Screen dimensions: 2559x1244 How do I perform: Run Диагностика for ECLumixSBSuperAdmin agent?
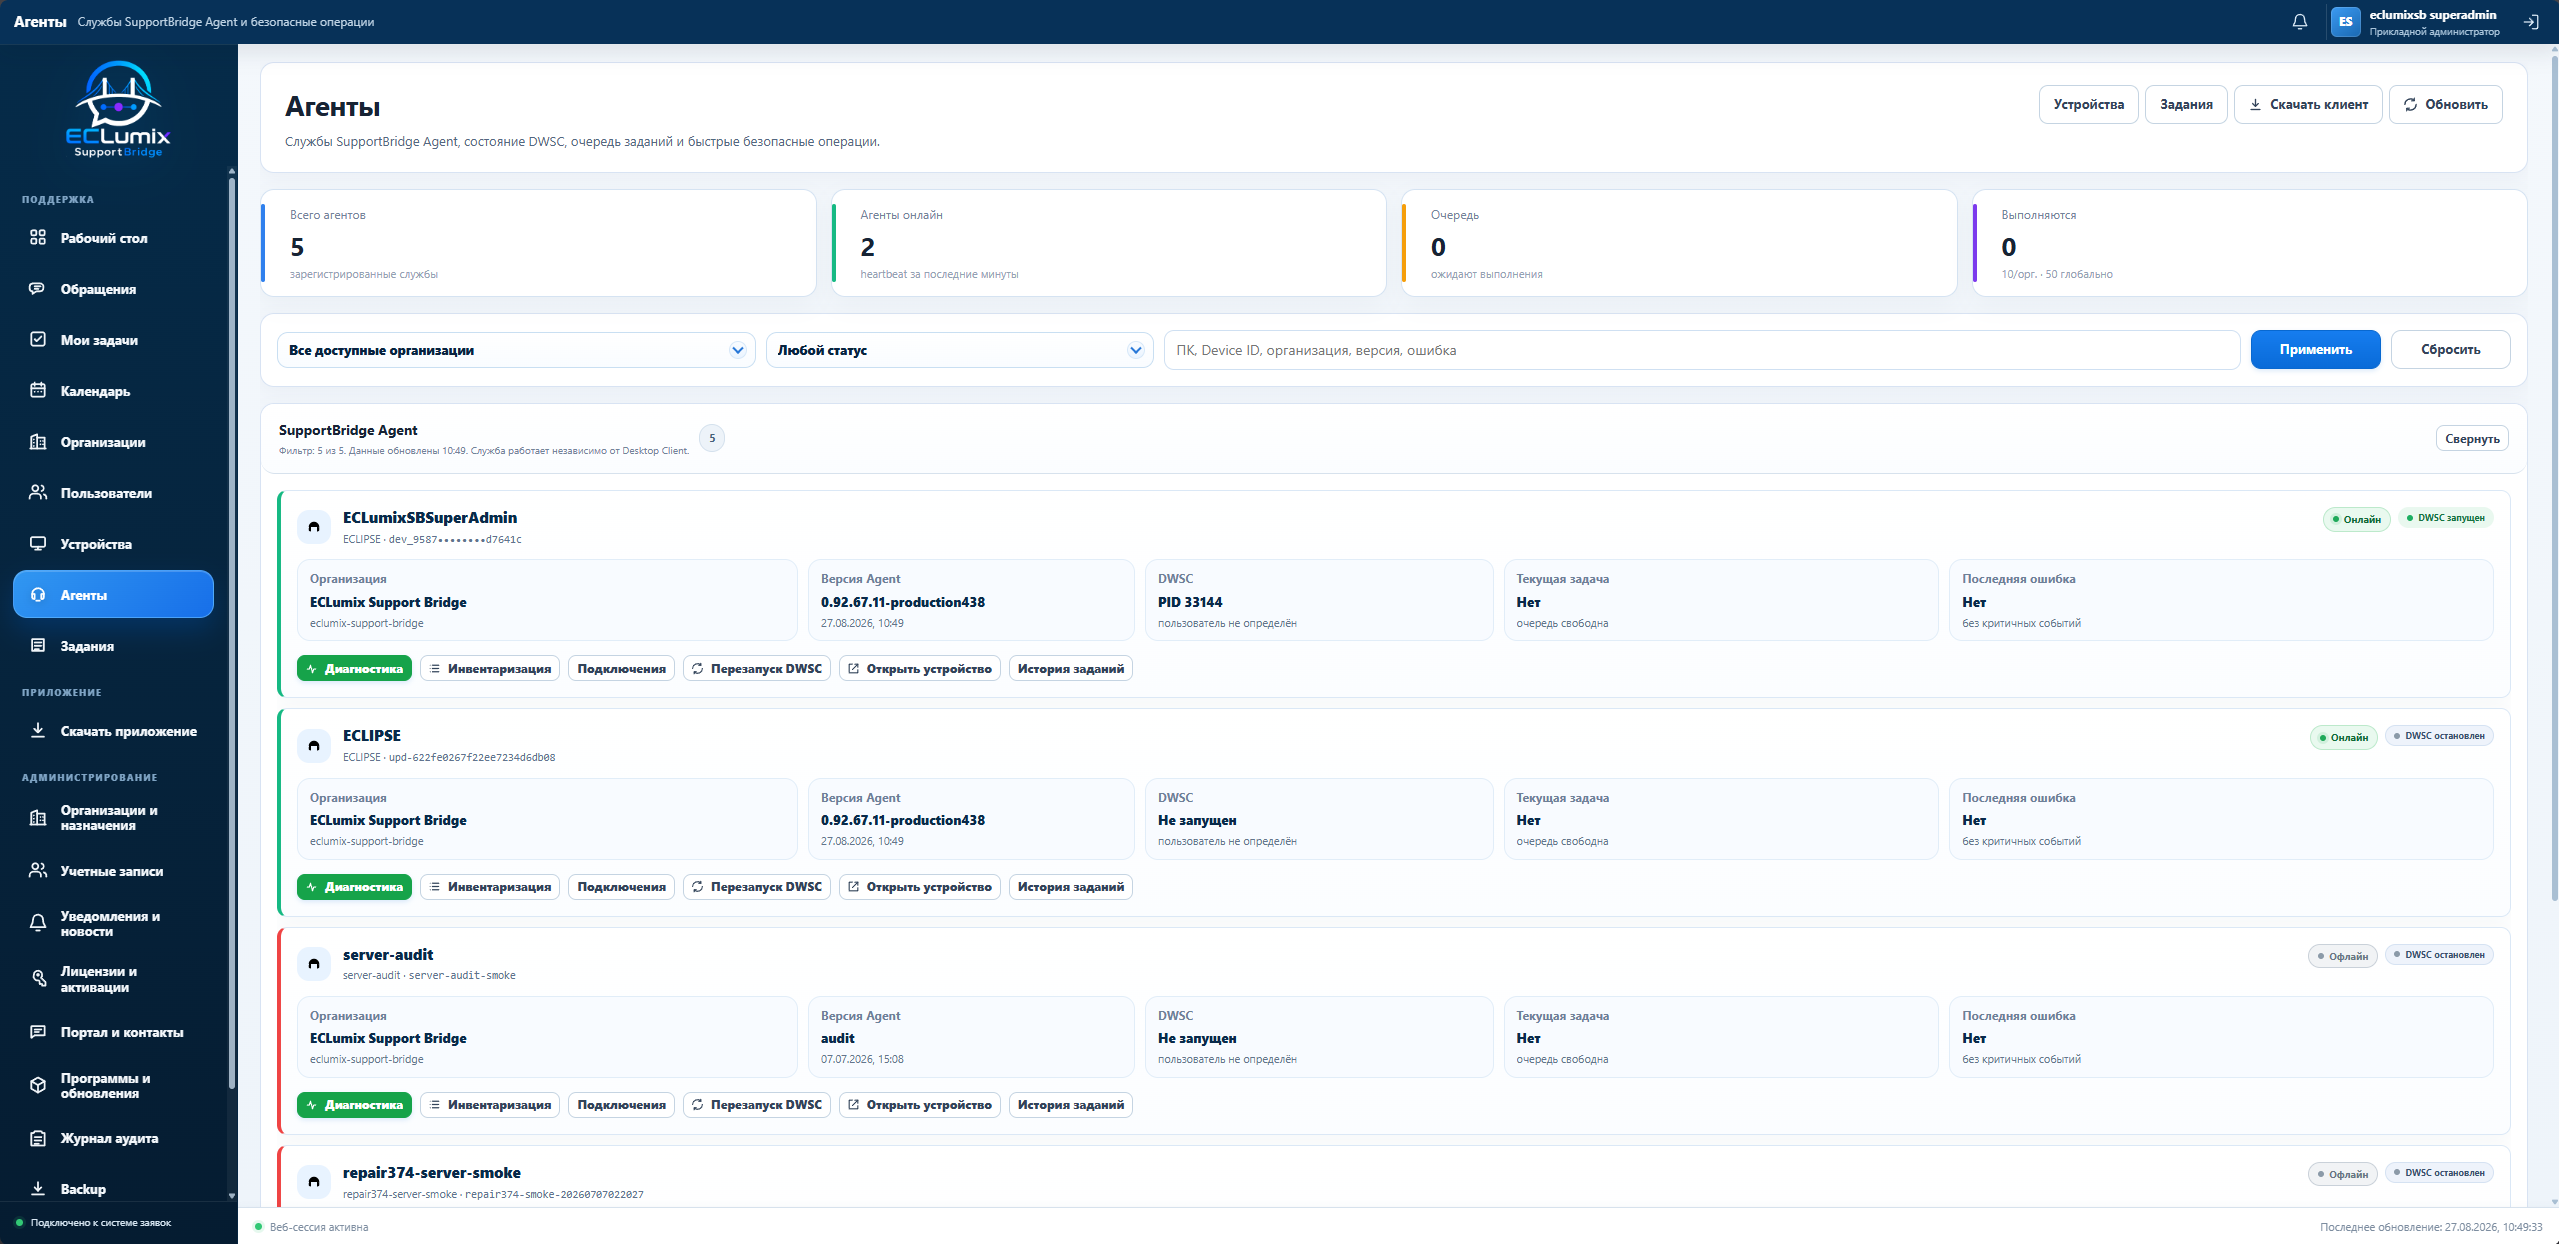point(354,669)
